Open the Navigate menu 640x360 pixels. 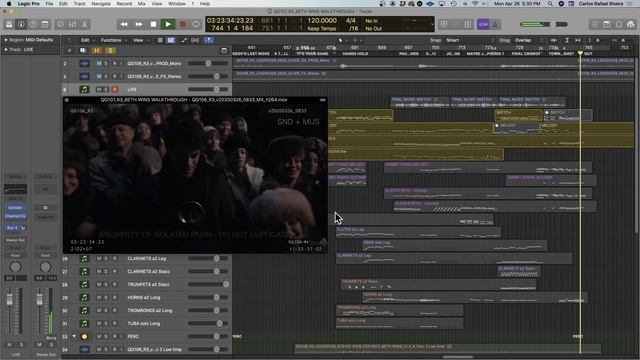(101, 4)
